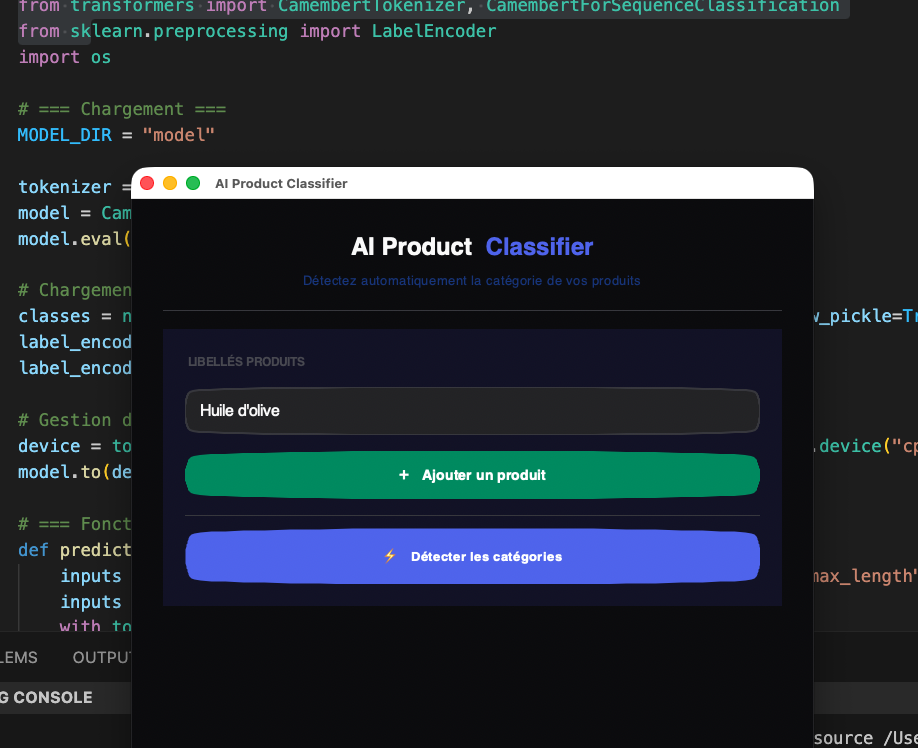Click the model.eval( line in the editor

click(x=60, y=239)
